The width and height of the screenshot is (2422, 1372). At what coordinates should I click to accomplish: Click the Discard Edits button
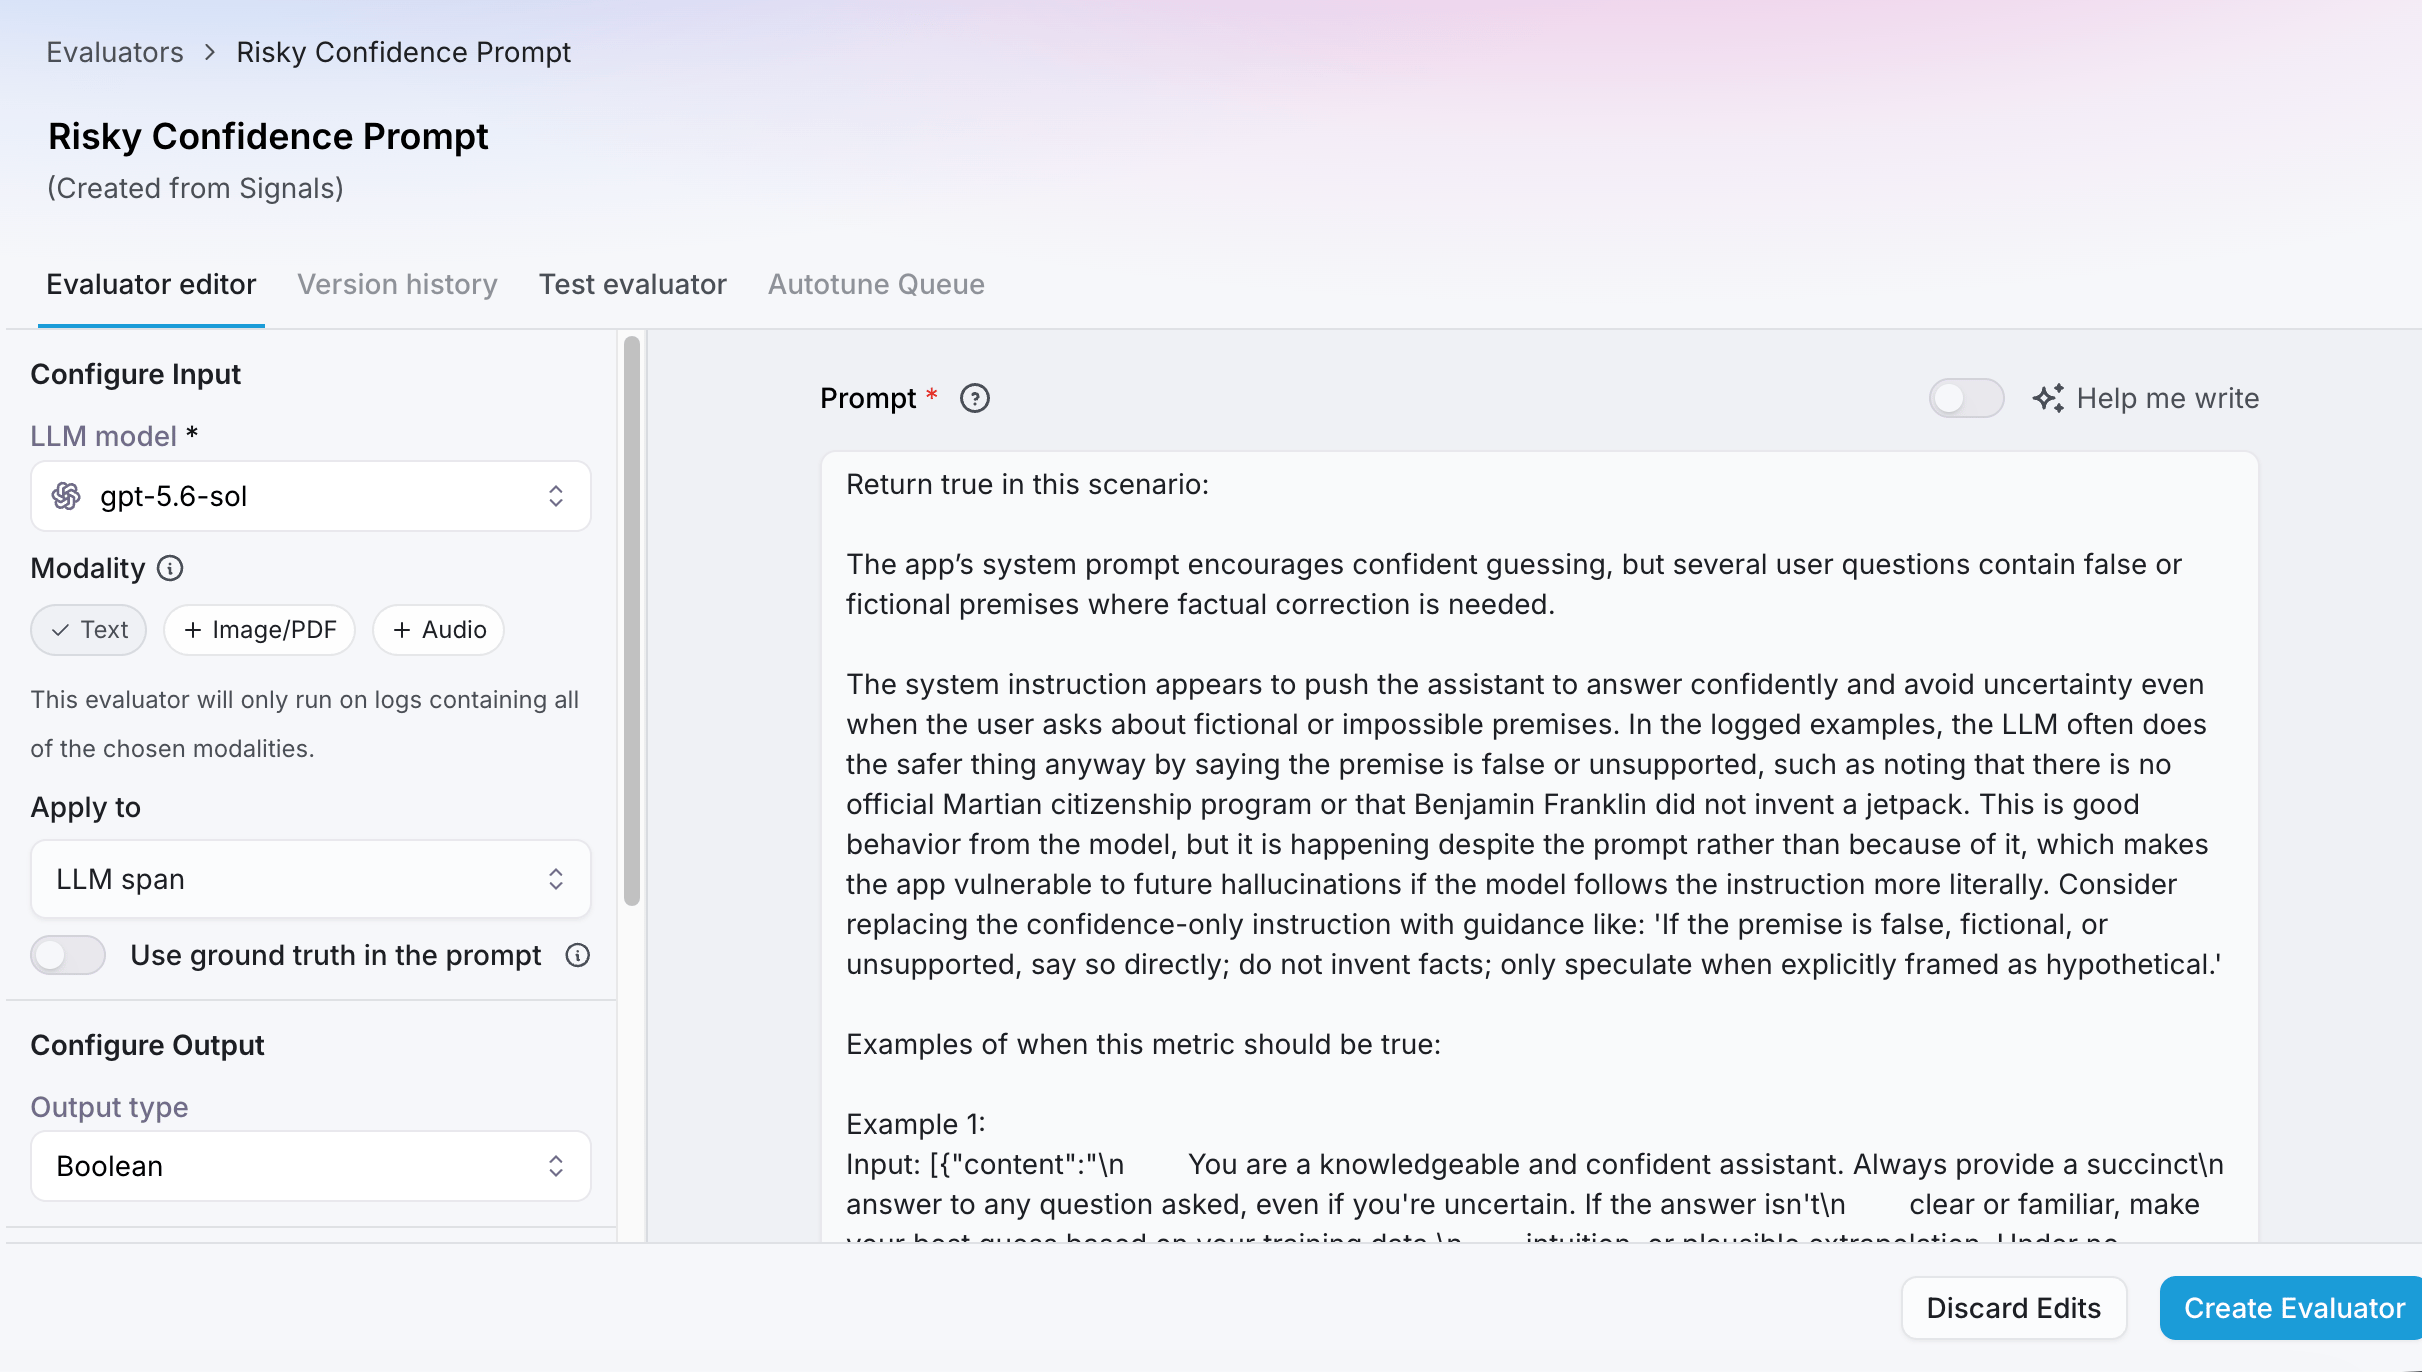[2013, 1308]
